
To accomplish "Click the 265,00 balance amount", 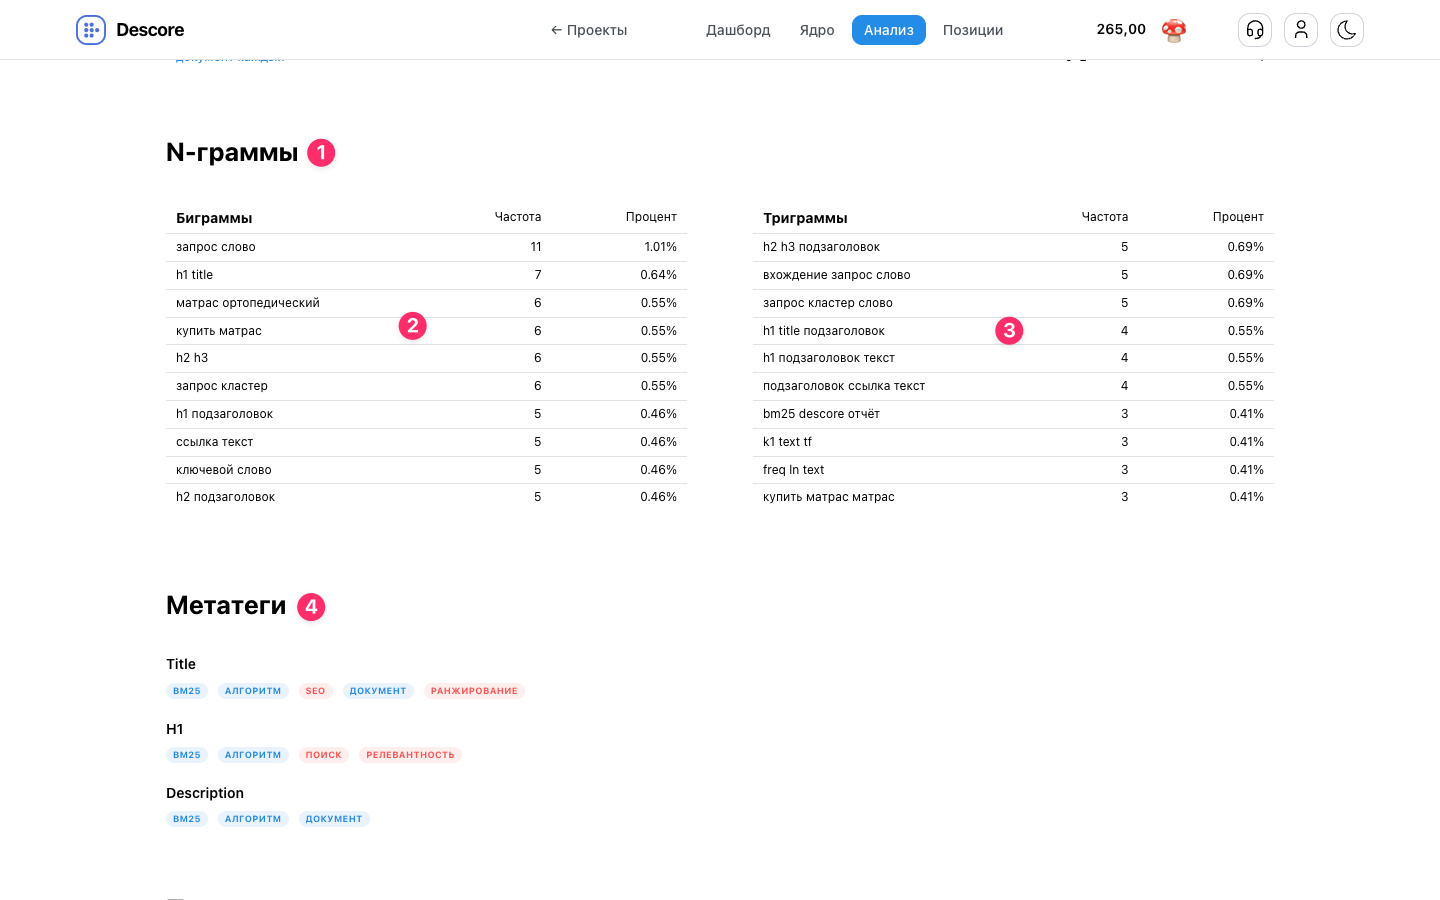I will pos(1121,29).
